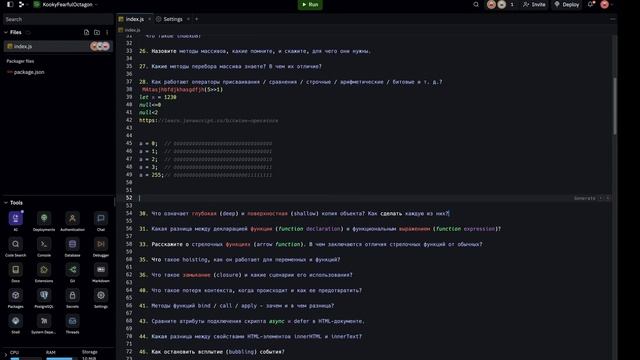
Task: Collapse the Files section
Action: (x=6, y=32)
